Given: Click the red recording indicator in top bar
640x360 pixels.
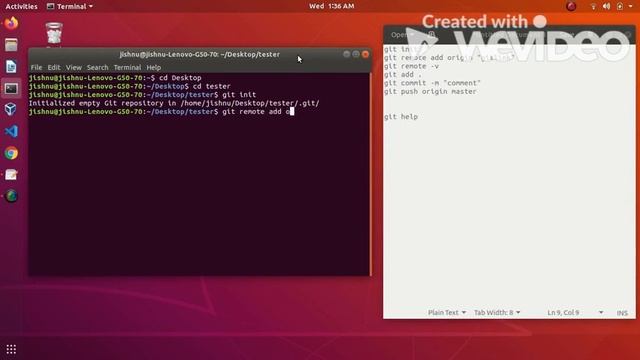Looking at the screenshot, I should (x=571, y=6).
